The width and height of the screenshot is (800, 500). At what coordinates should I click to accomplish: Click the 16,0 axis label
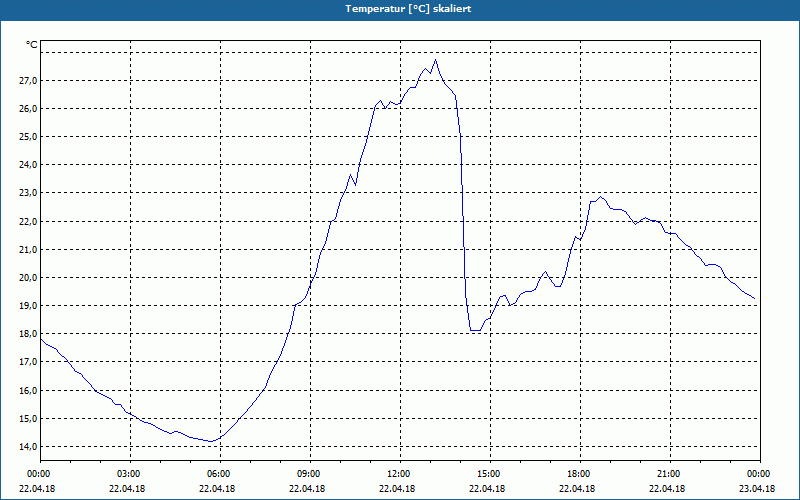point(28,390)
